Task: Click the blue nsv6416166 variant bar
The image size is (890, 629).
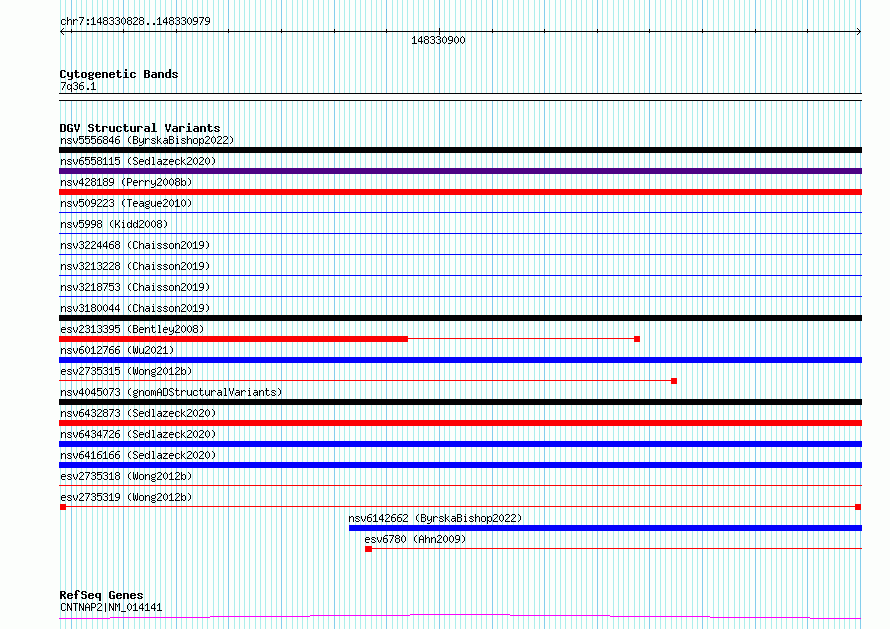Action: (460, 465)
